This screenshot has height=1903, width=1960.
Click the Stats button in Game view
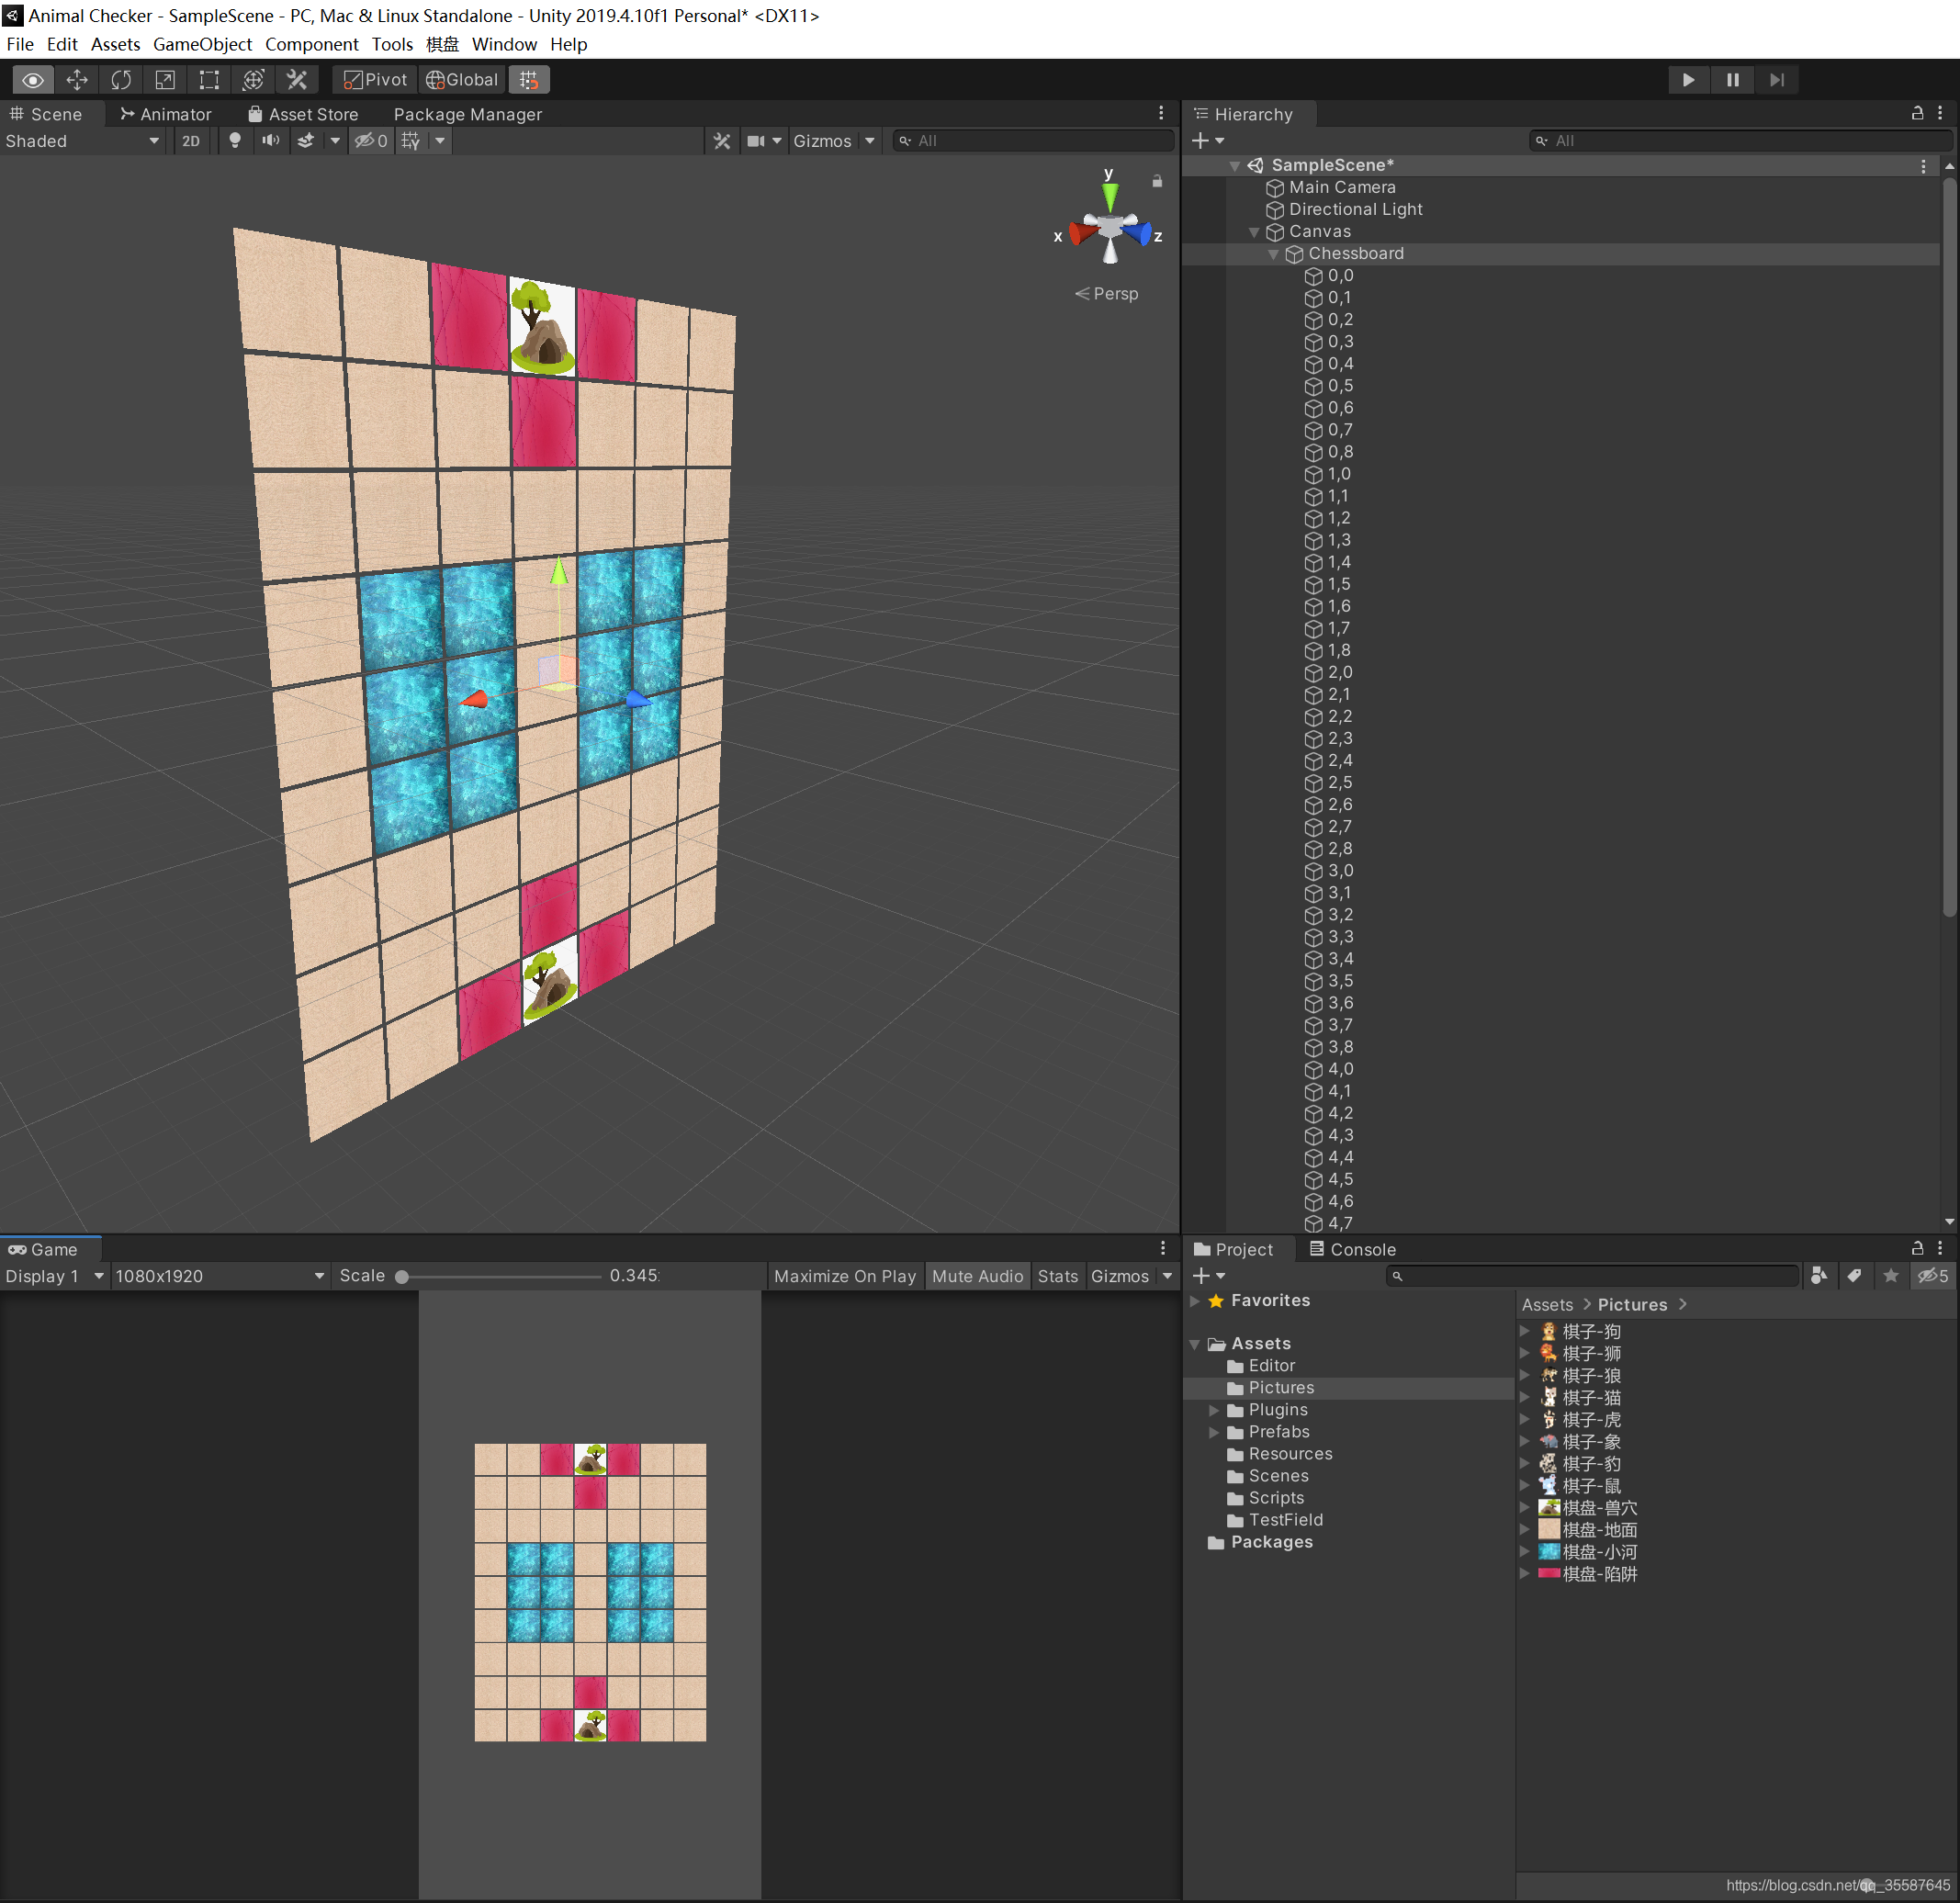[x=1057, y=1276]
